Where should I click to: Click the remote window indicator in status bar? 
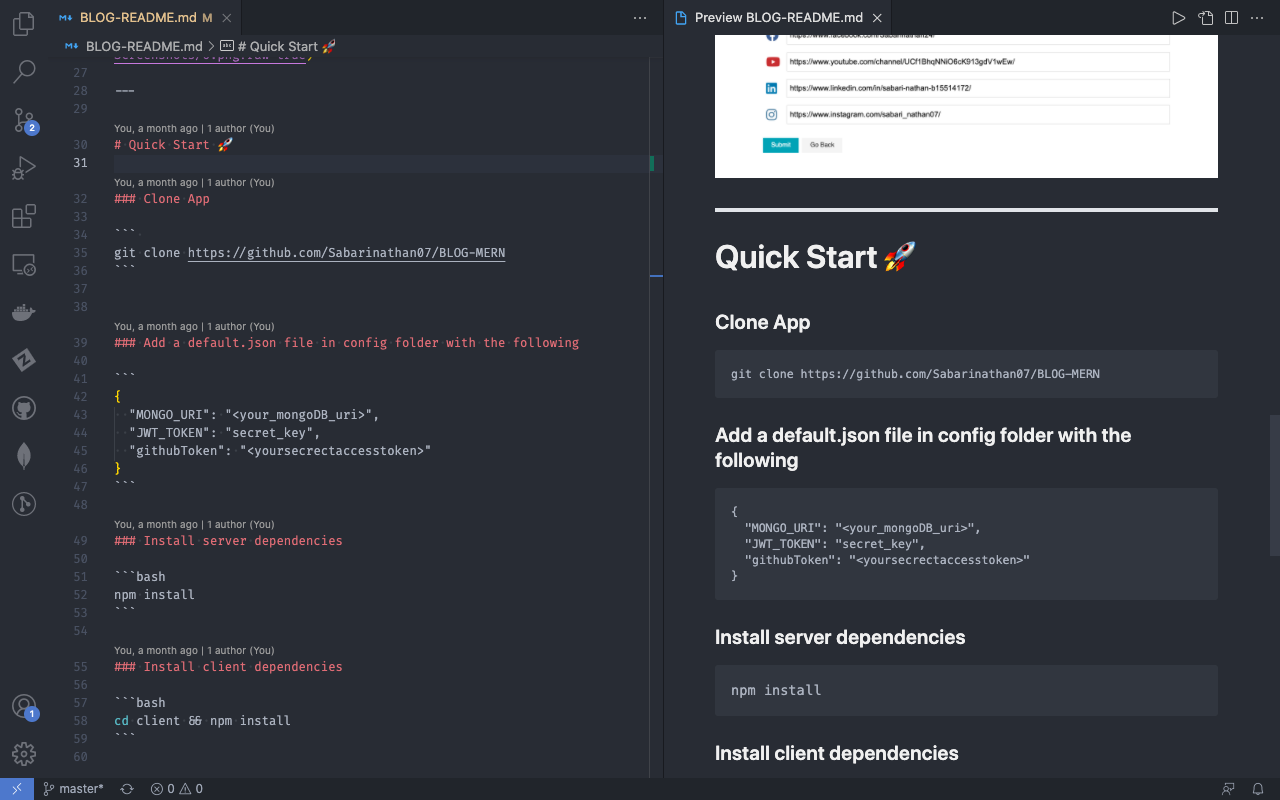click(17, 789)
